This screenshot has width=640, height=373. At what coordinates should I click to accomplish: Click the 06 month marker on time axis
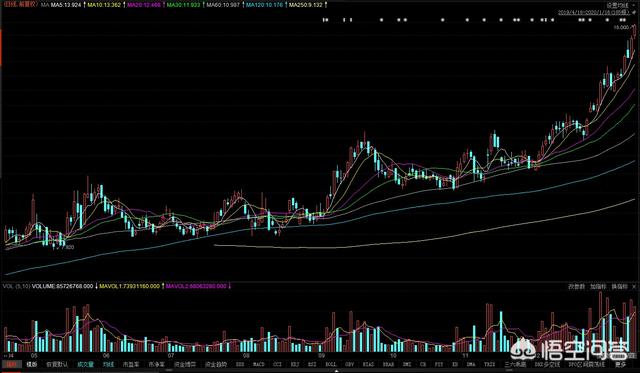pyautogui.click(x=107, y=355)
